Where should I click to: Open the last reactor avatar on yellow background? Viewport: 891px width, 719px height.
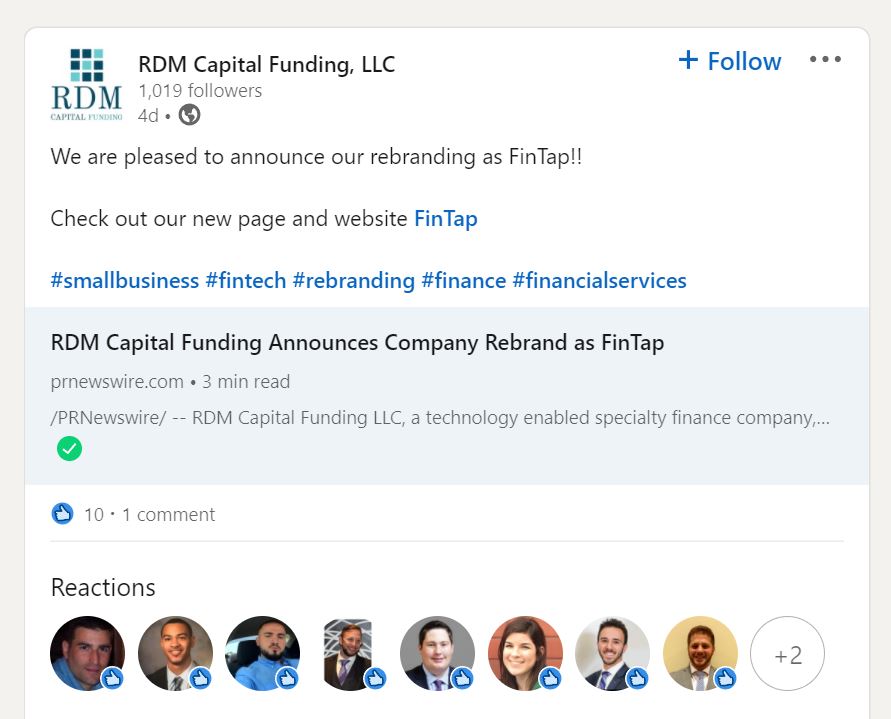coord(700,653)
